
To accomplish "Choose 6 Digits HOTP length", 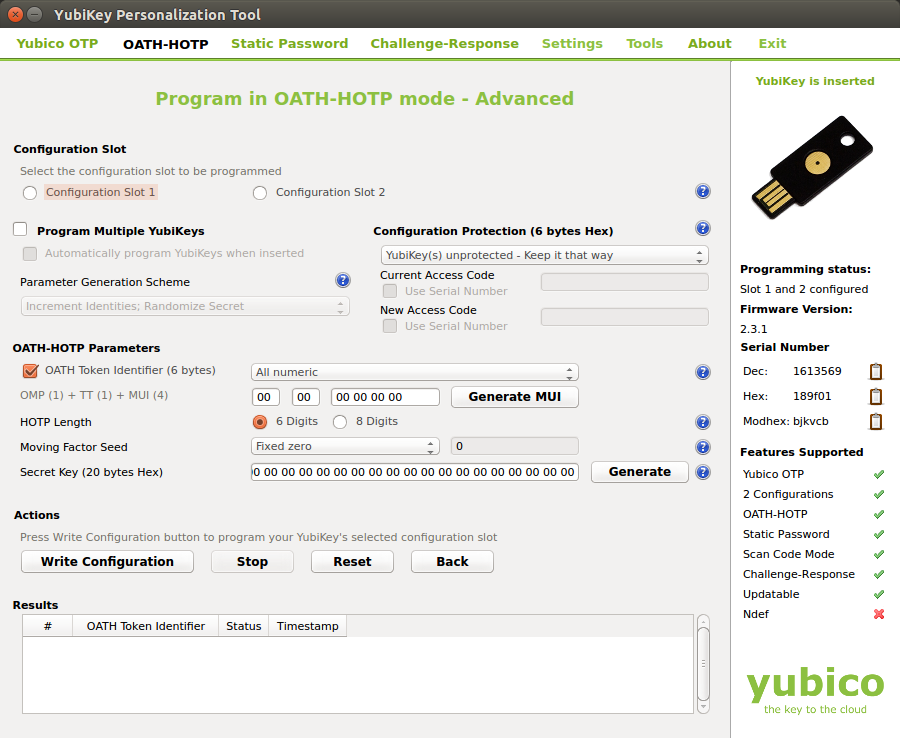I will pyautogui.click(x=260, y=422).
